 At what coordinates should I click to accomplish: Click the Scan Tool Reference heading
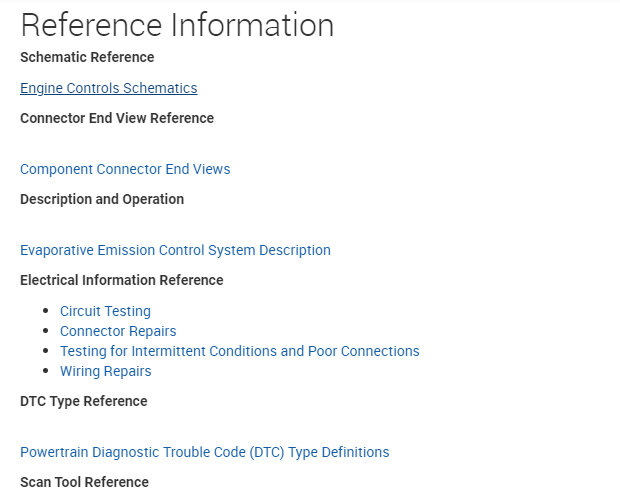point(84,482)
